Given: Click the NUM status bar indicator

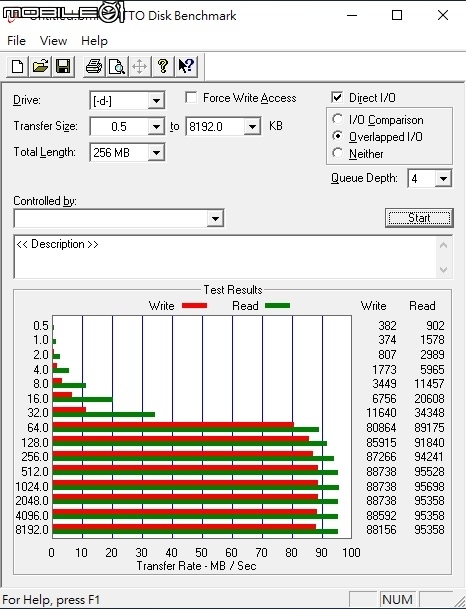Looking at the screenshot, I should pos(397,599).
